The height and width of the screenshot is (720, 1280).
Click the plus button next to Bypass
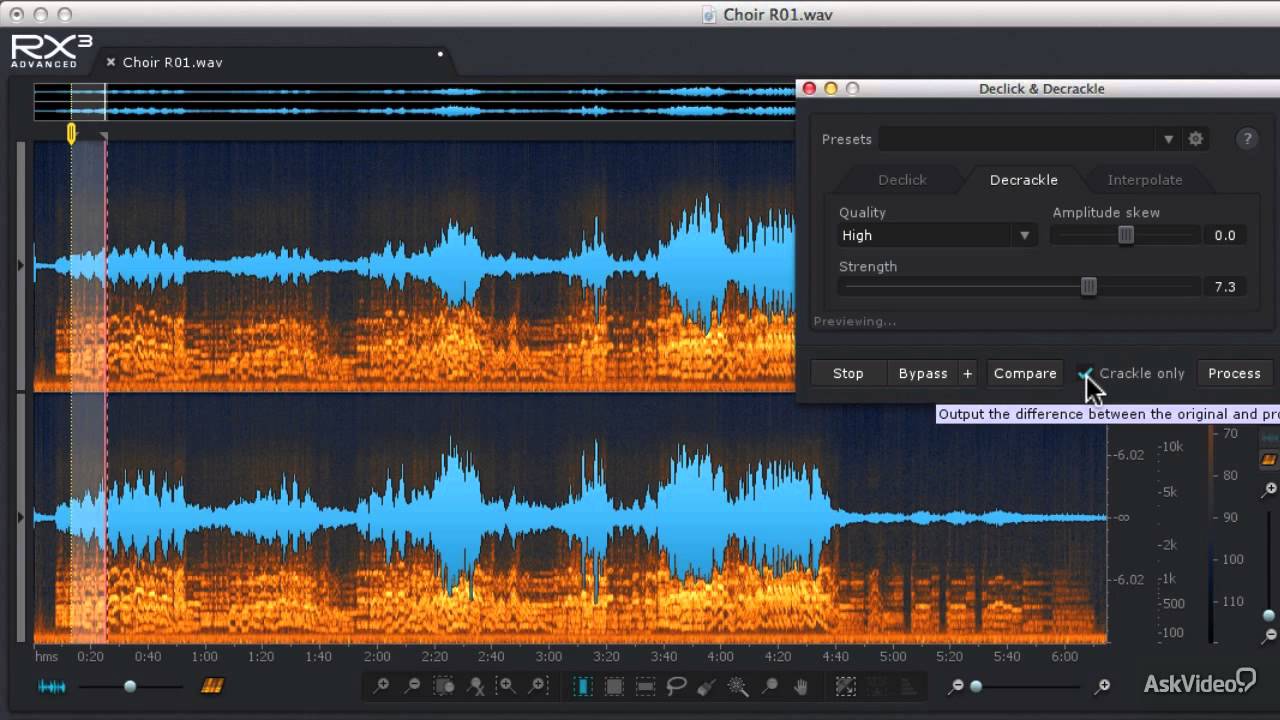[967, 373]
